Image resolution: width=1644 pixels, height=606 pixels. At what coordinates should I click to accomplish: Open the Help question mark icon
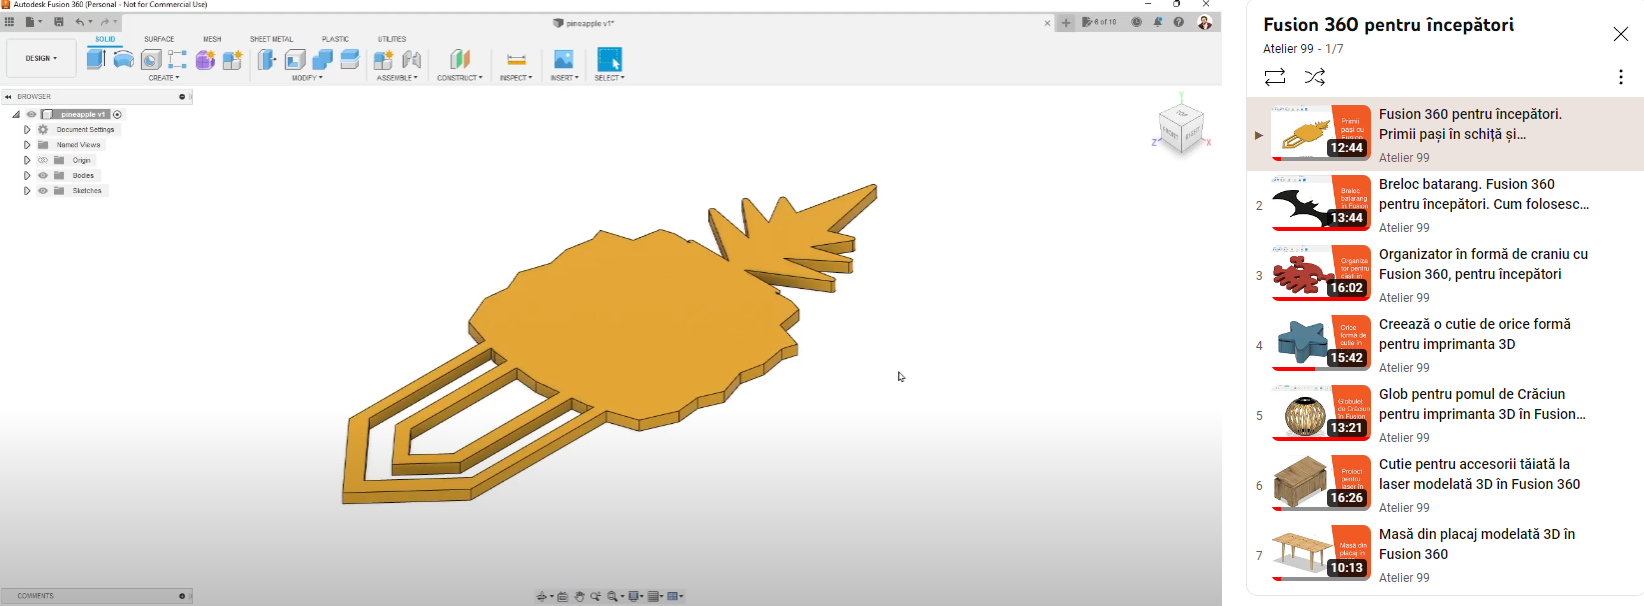coord(1179,22)
